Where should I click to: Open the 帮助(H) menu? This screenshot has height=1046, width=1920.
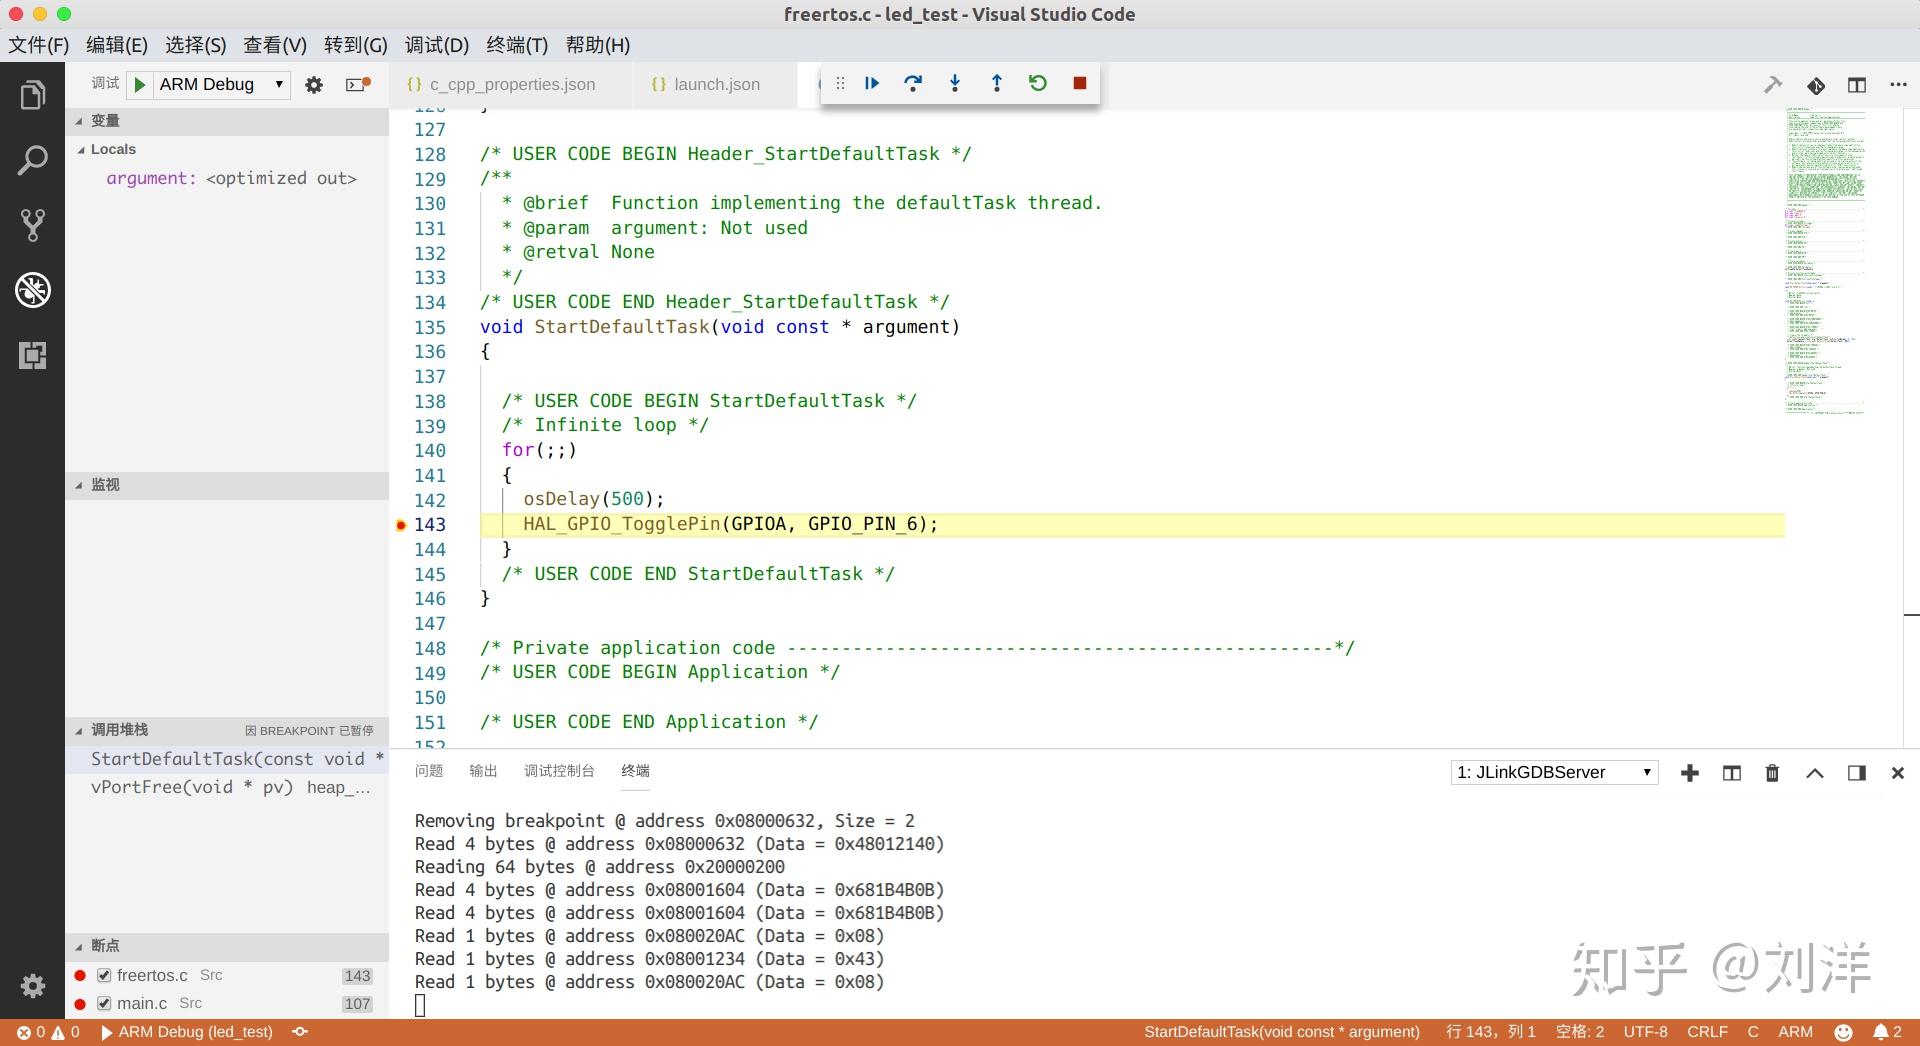pos(597,45)
